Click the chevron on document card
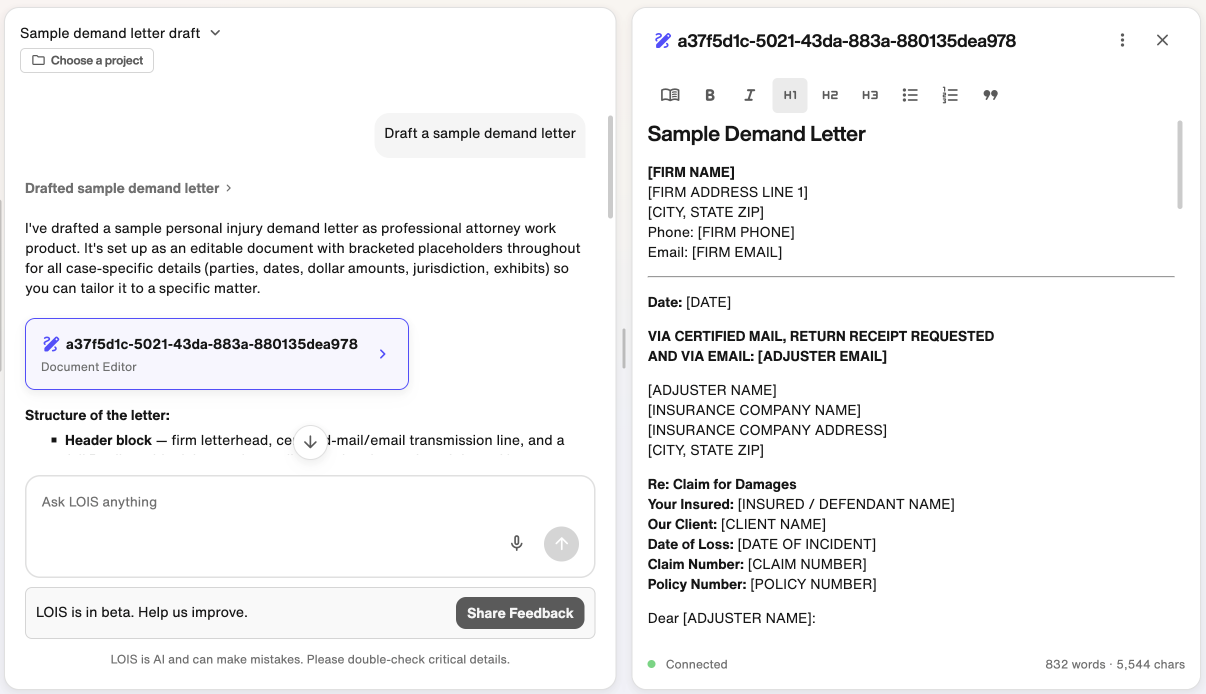The width and height of the screenshot is (1206, 694). [x=382, y=354]
